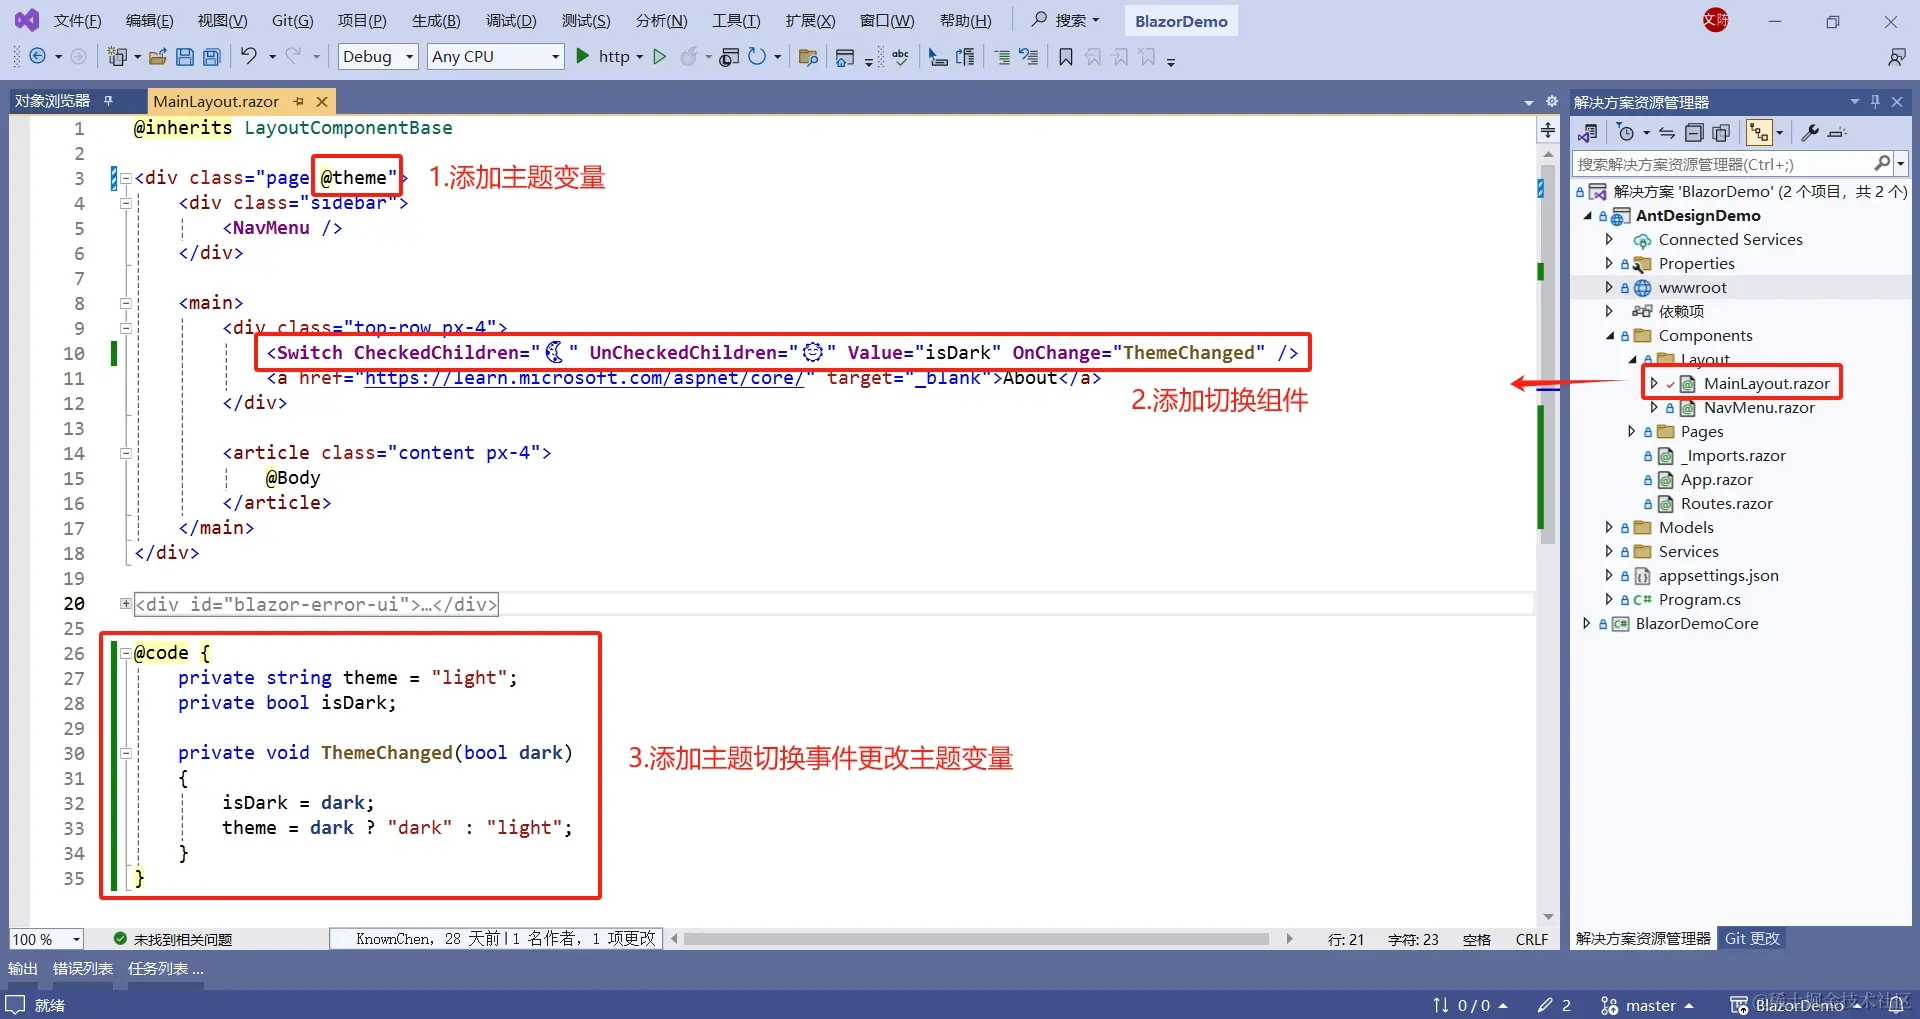1920x1019 pixels.
Task: Click the comment out lines icon
Action: (1002, 57)
